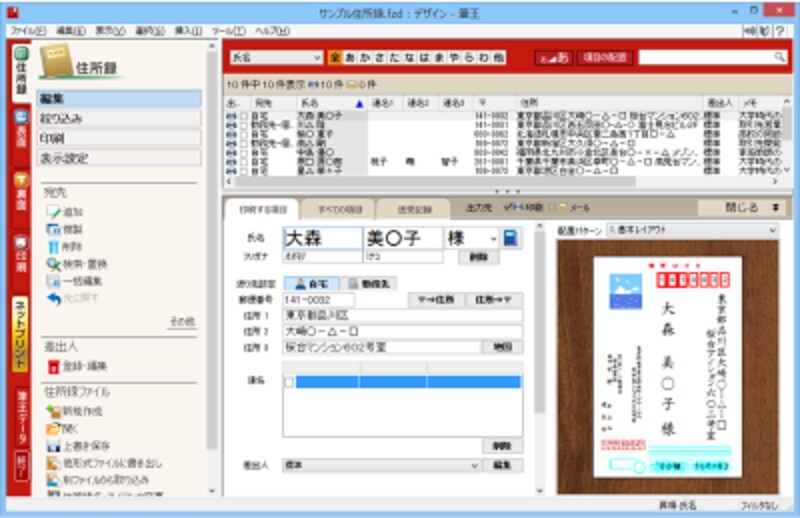Click the 項目の配置 button

(605, 57)
